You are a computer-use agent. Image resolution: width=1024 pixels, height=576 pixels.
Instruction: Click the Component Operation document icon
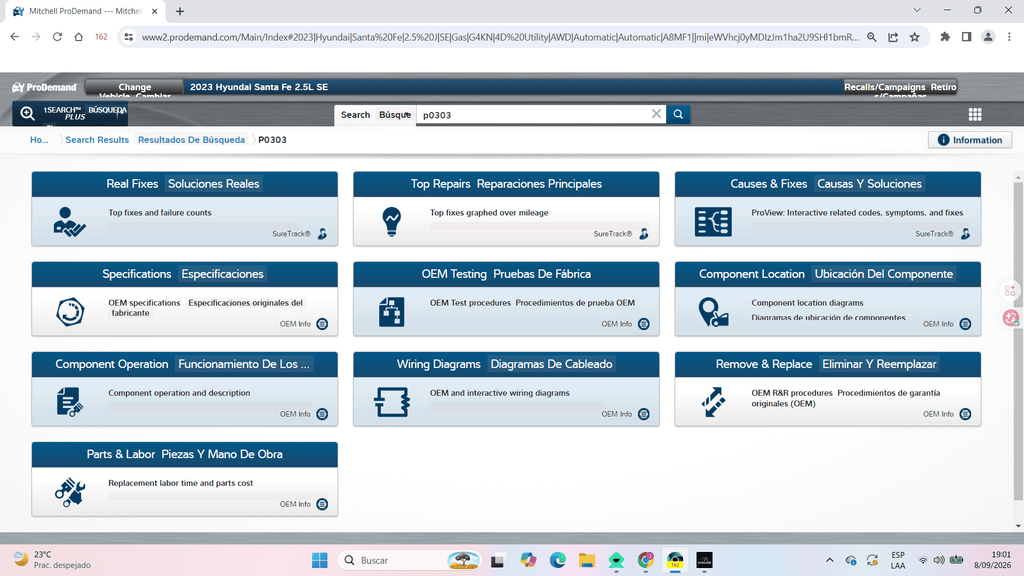click(69, 402)
